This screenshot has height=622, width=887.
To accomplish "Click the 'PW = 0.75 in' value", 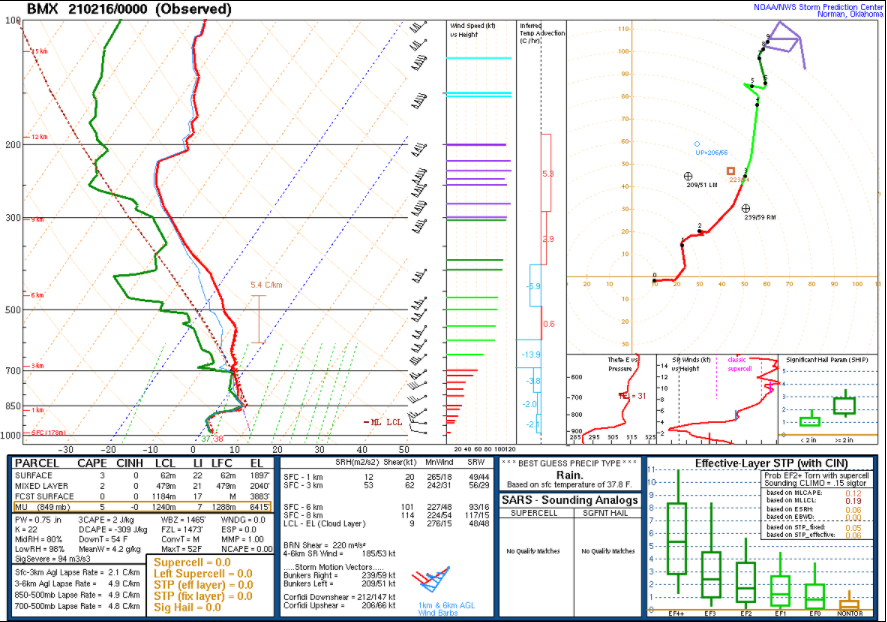I will coord(38,520).
